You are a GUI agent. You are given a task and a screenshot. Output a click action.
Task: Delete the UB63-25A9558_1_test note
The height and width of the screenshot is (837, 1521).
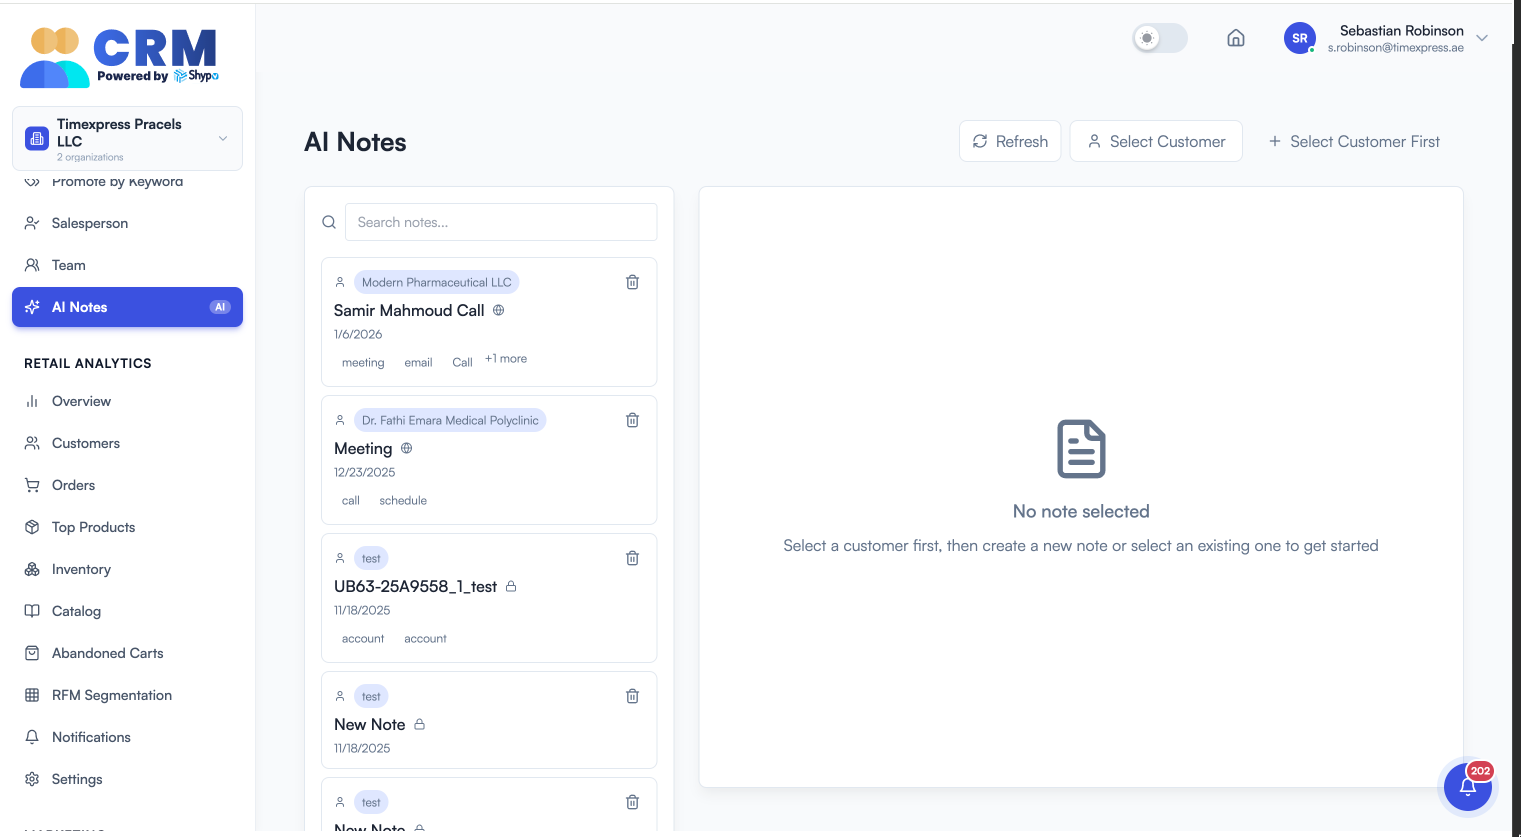pos(632,558)
